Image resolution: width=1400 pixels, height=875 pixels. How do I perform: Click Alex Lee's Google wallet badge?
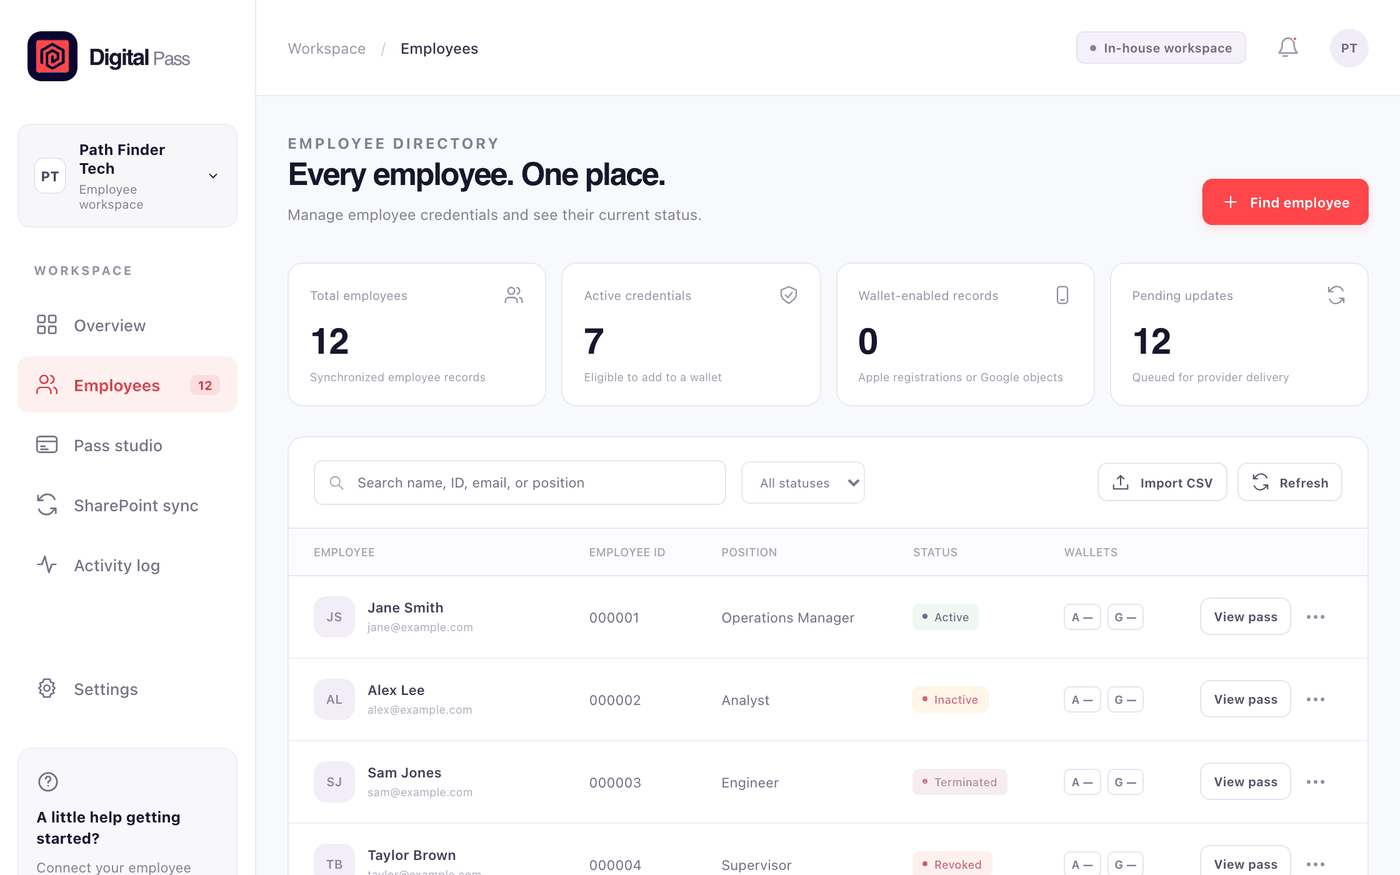coord(1125,700)
